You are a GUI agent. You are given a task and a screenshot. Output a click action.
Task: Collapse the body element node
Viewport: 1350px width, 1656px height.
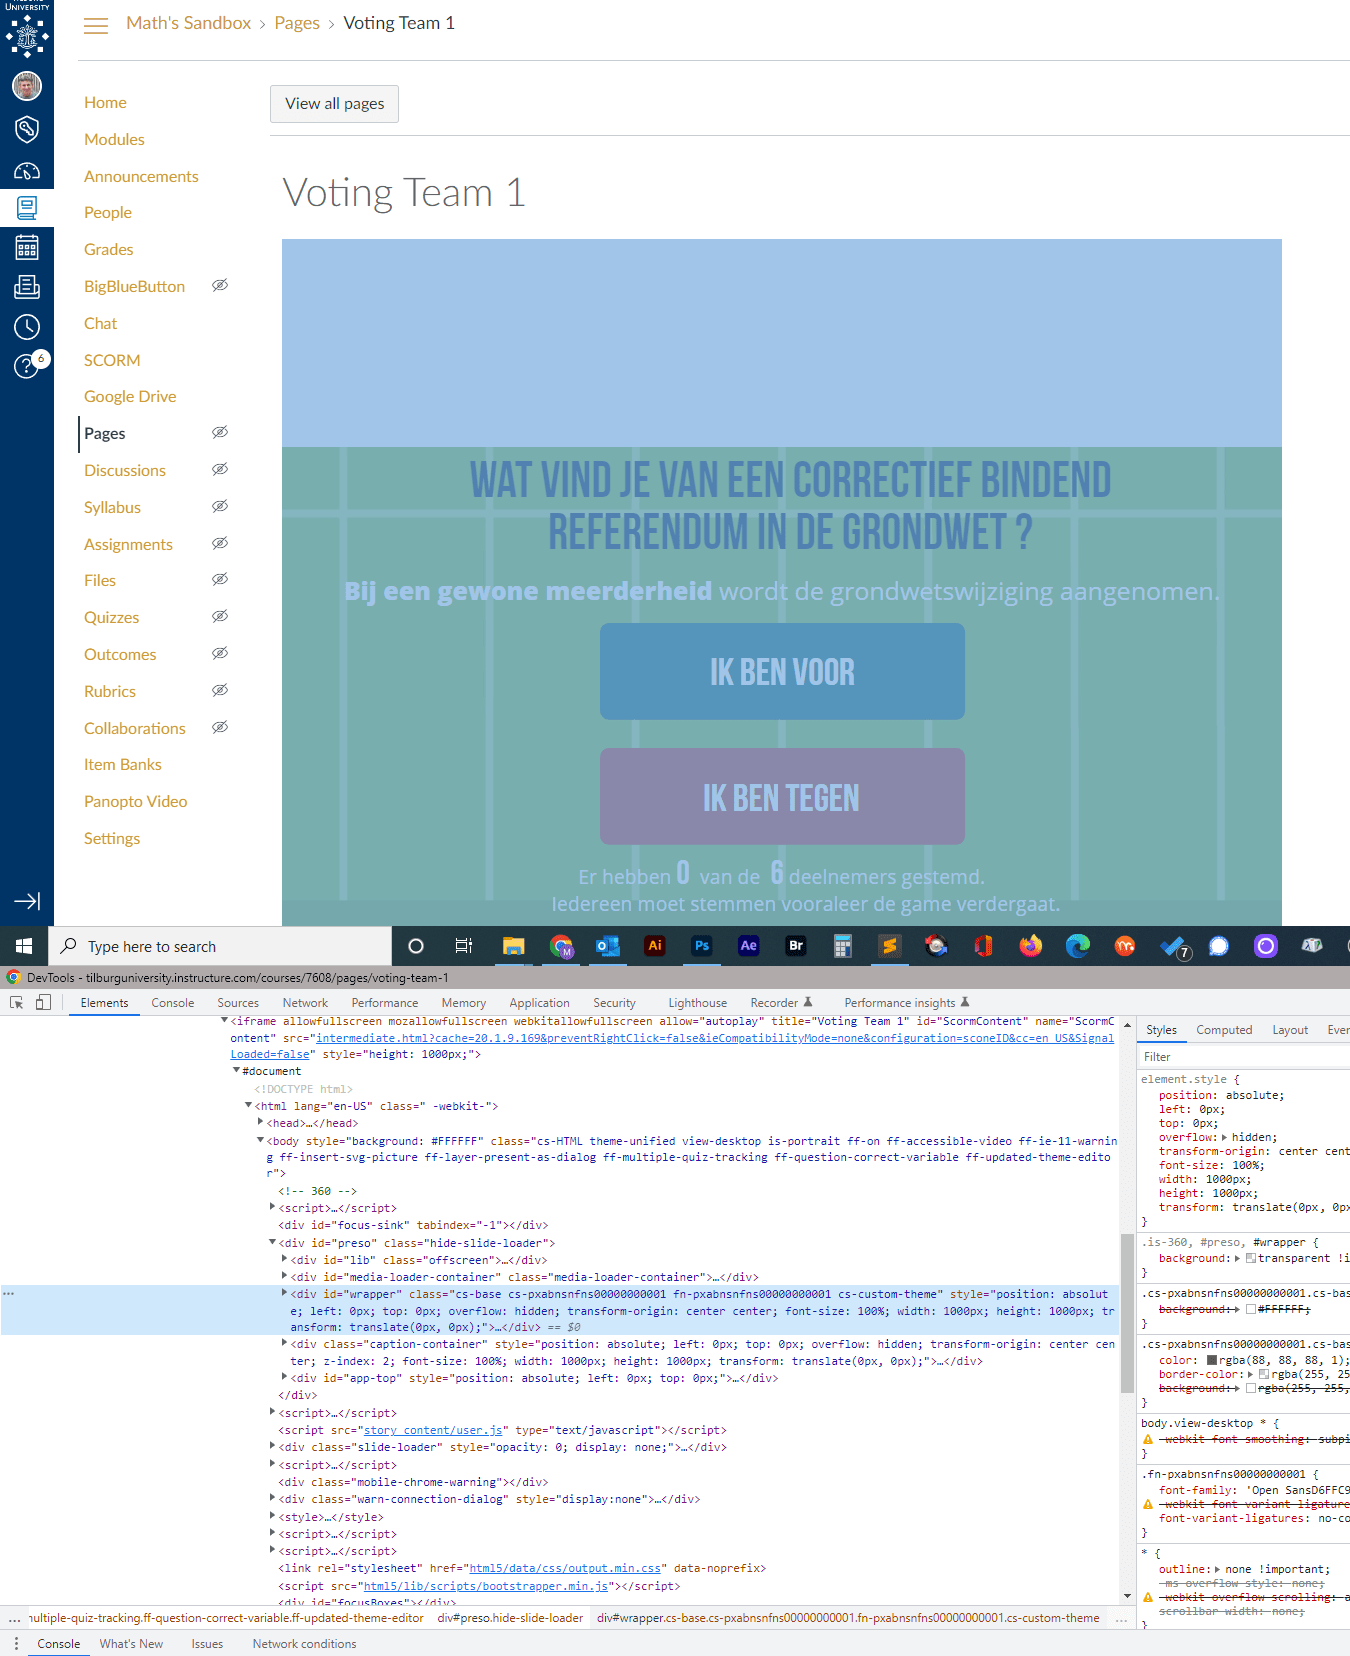click(260, 1140)
